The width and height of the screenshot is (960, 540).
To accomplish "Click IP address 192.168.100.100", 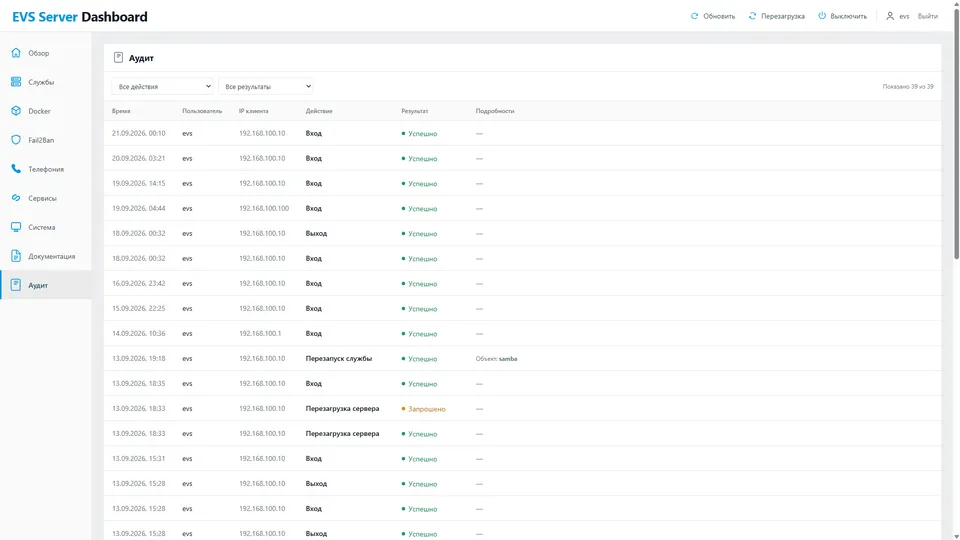I will 264,208.
